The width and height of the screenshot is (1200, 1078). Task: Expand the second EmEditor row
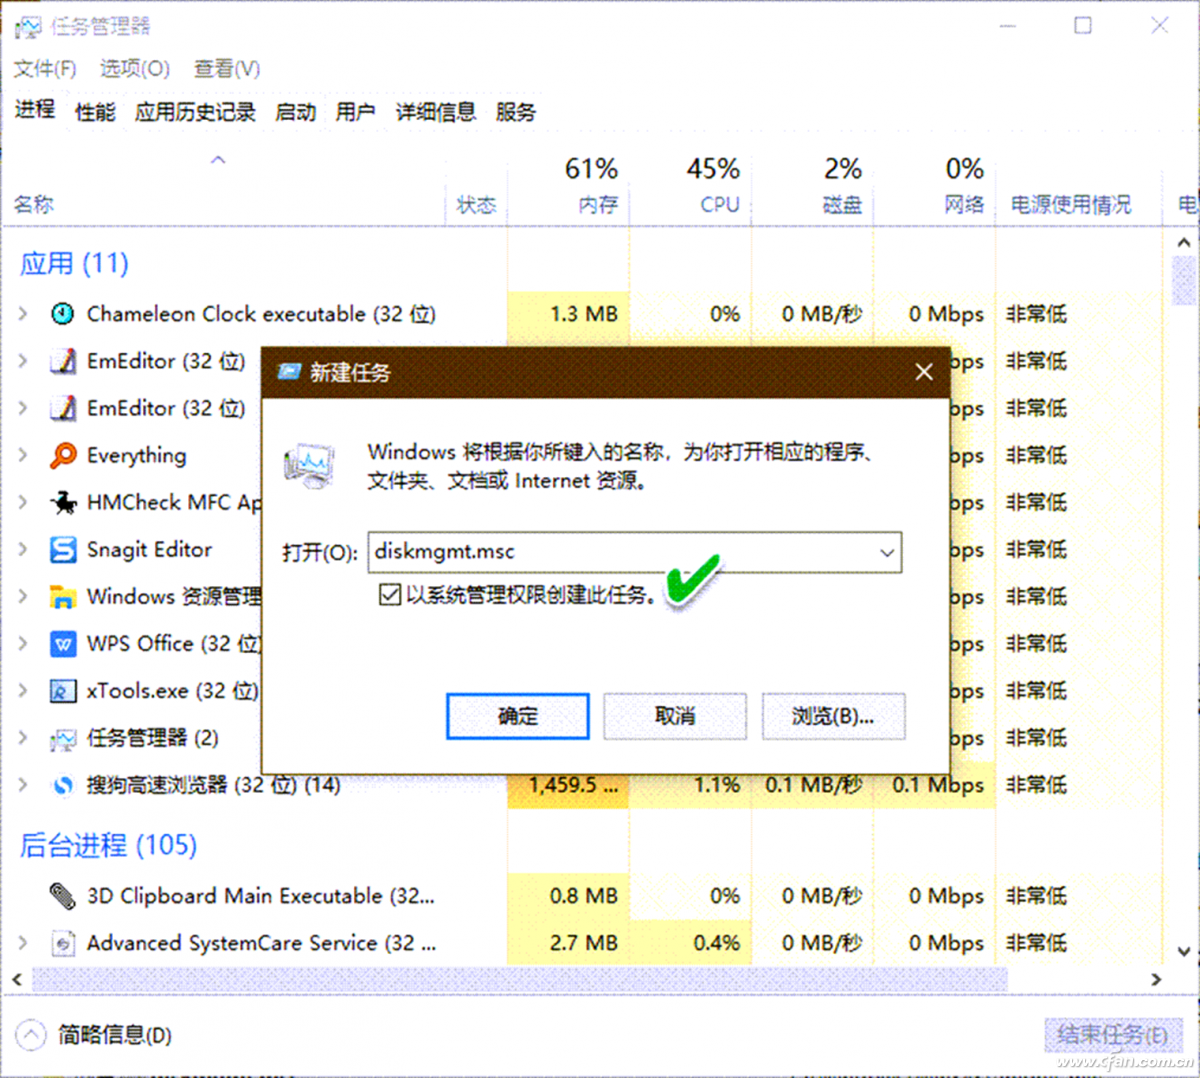pyautogui.click(x=23, y=408)
